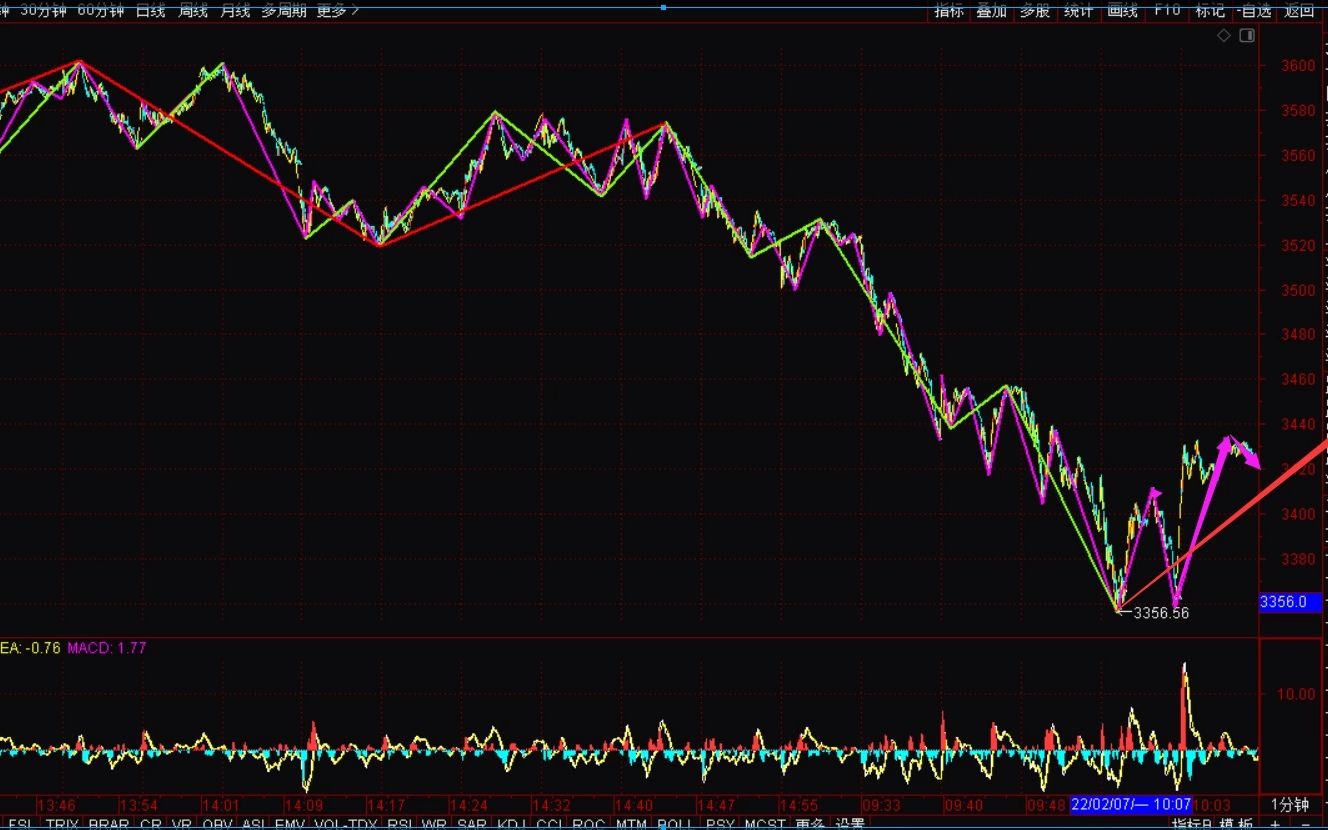1328x830 pixels.
Task: Select the SAR indicator tab
Action: (x=472, y=824)
